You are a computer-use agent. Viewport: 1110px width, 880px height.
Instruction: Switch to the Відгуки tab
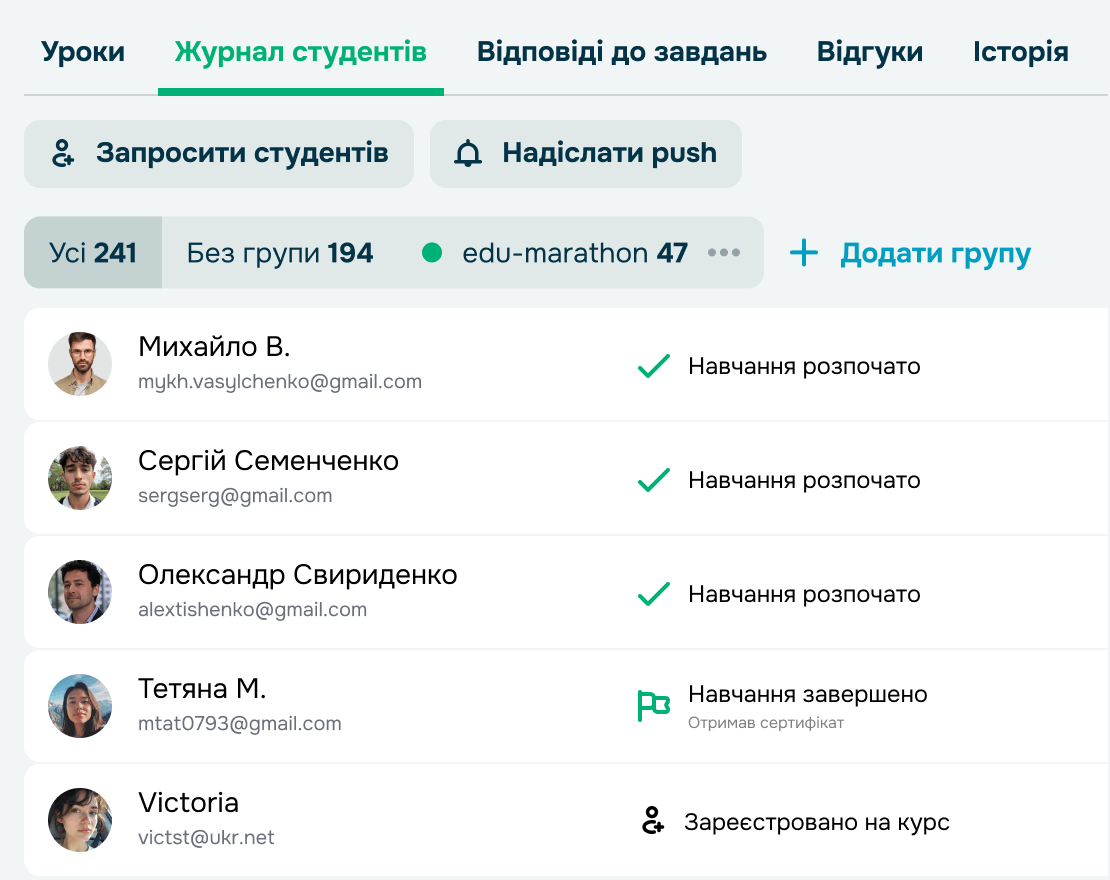[x=869, y=51]
